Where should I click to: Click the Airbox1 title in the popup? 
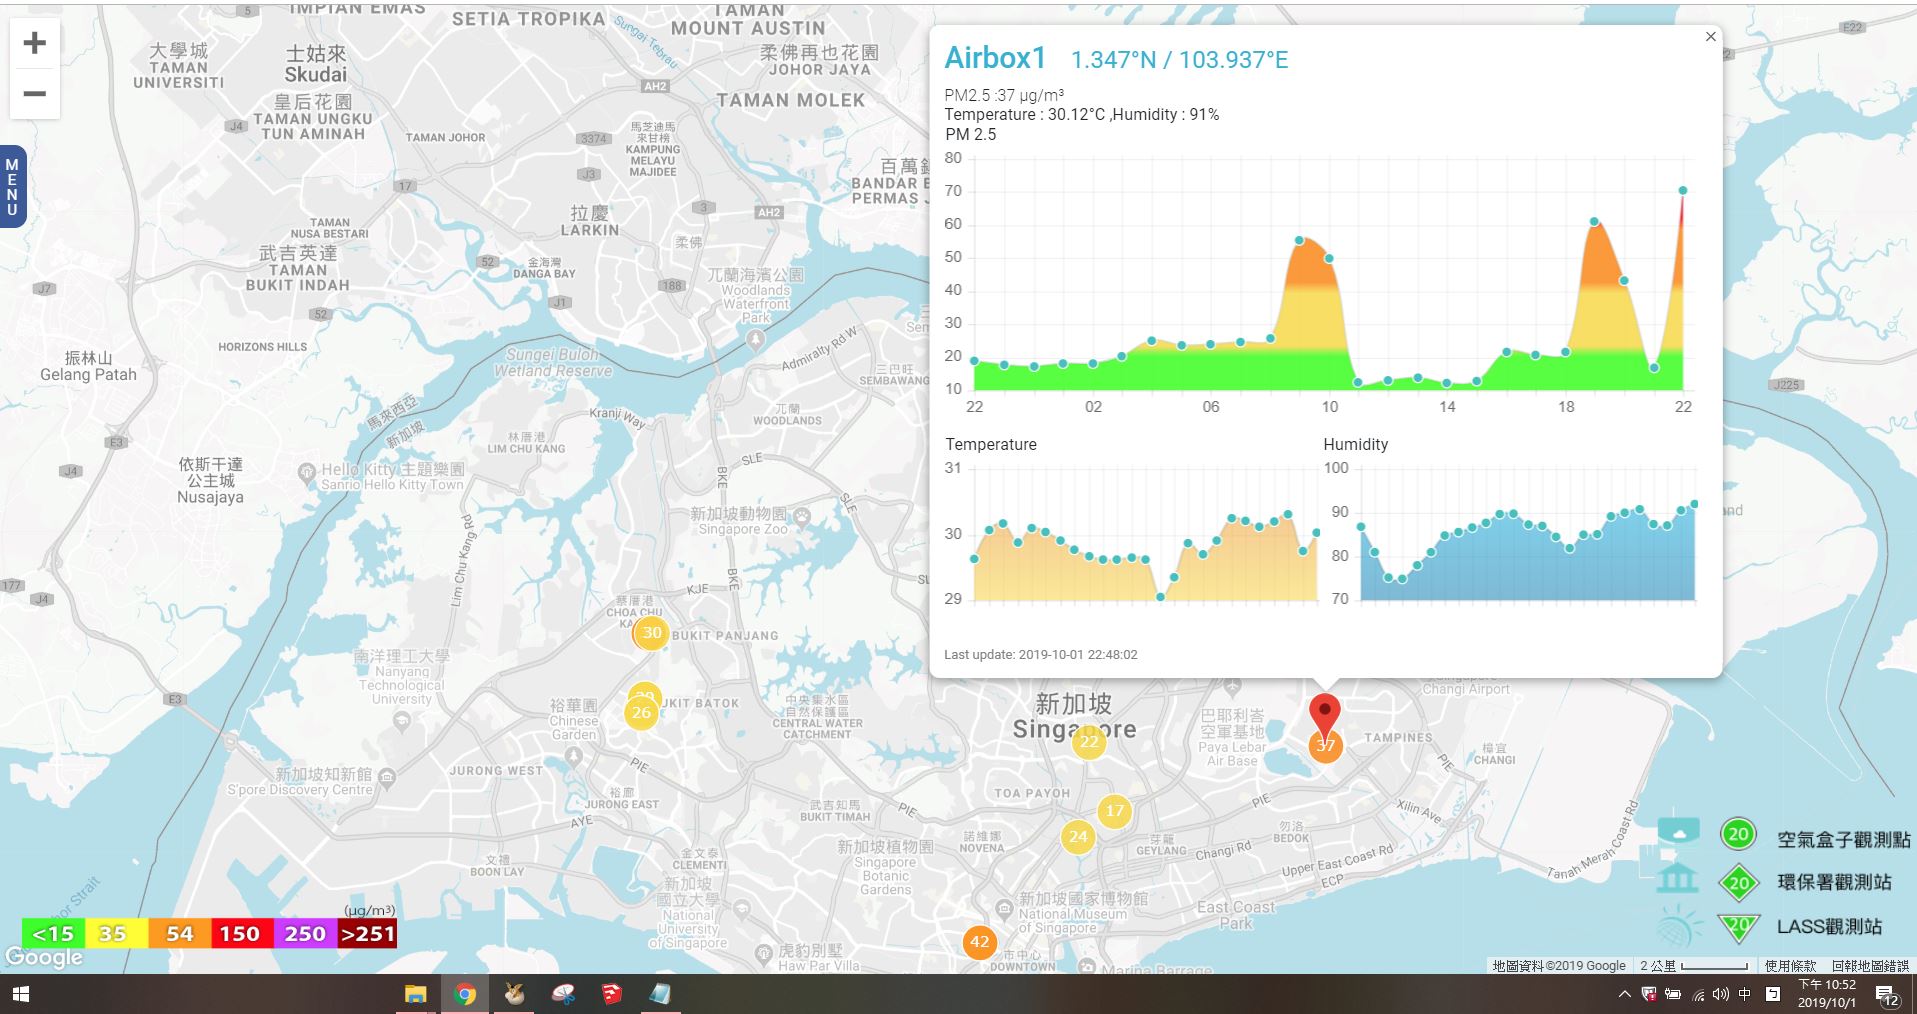[x=995, y=58]
